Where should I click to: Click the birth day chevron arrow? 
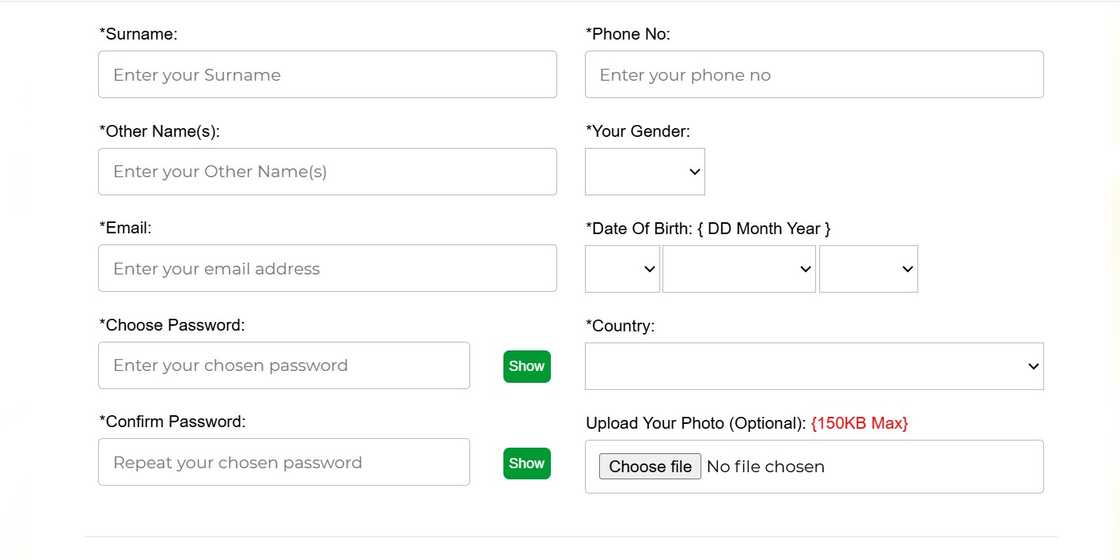[650, 270]
